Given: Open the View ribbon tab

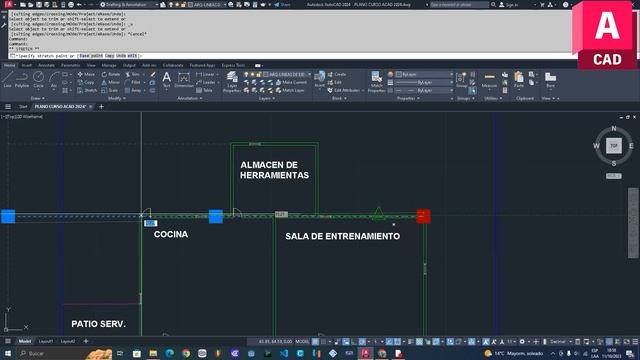Looking at the screenshot, I should (x=91, y=65).
